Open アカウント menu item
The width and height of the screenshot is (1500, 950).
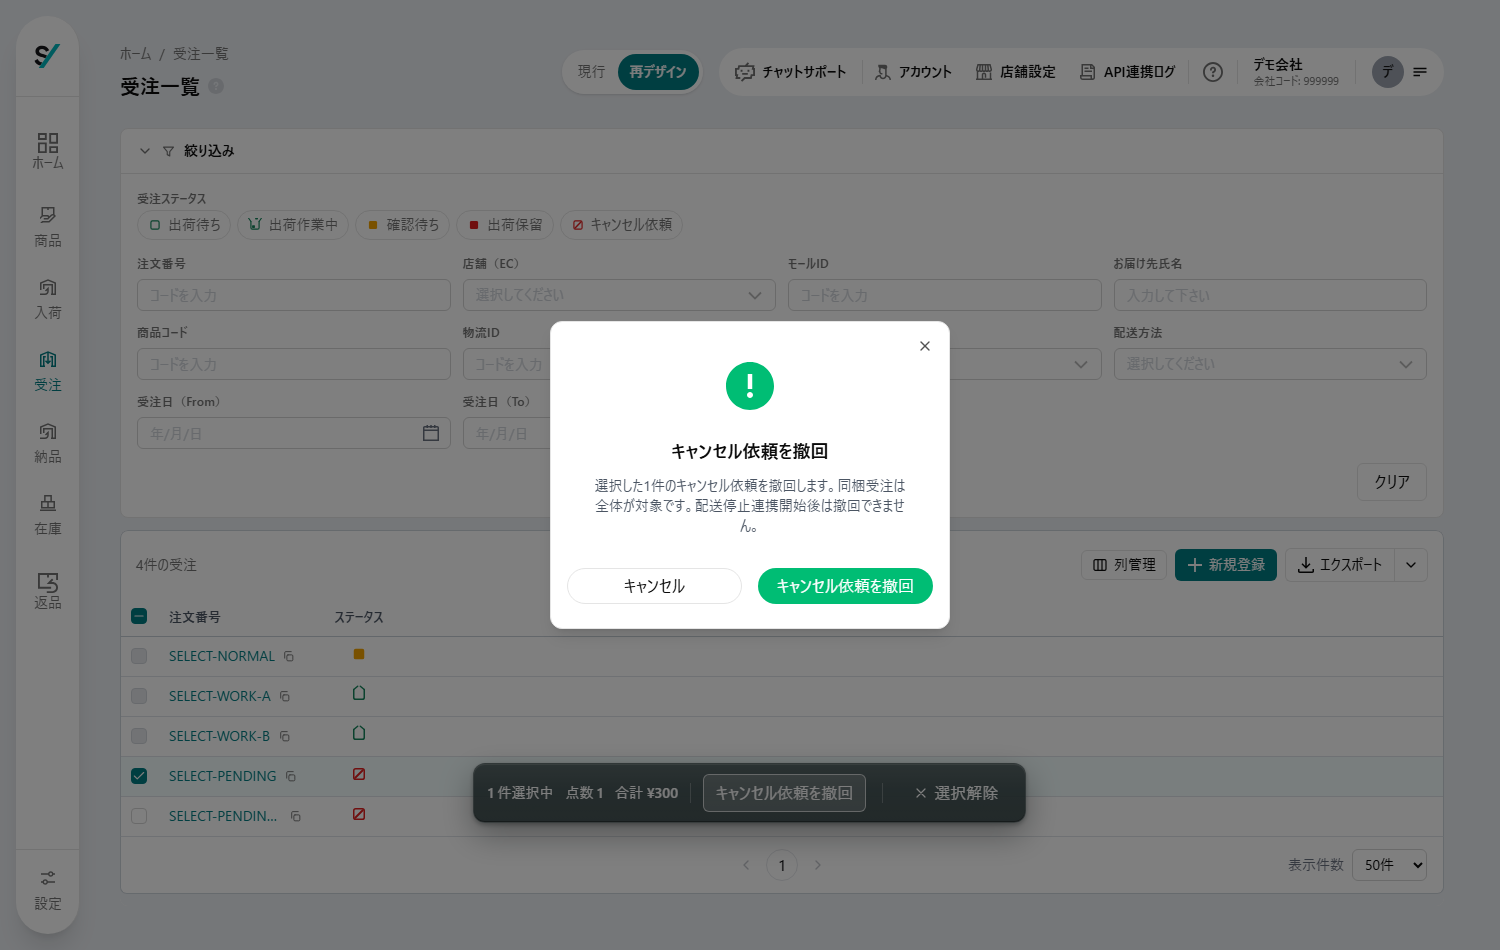tap(913, 72)
